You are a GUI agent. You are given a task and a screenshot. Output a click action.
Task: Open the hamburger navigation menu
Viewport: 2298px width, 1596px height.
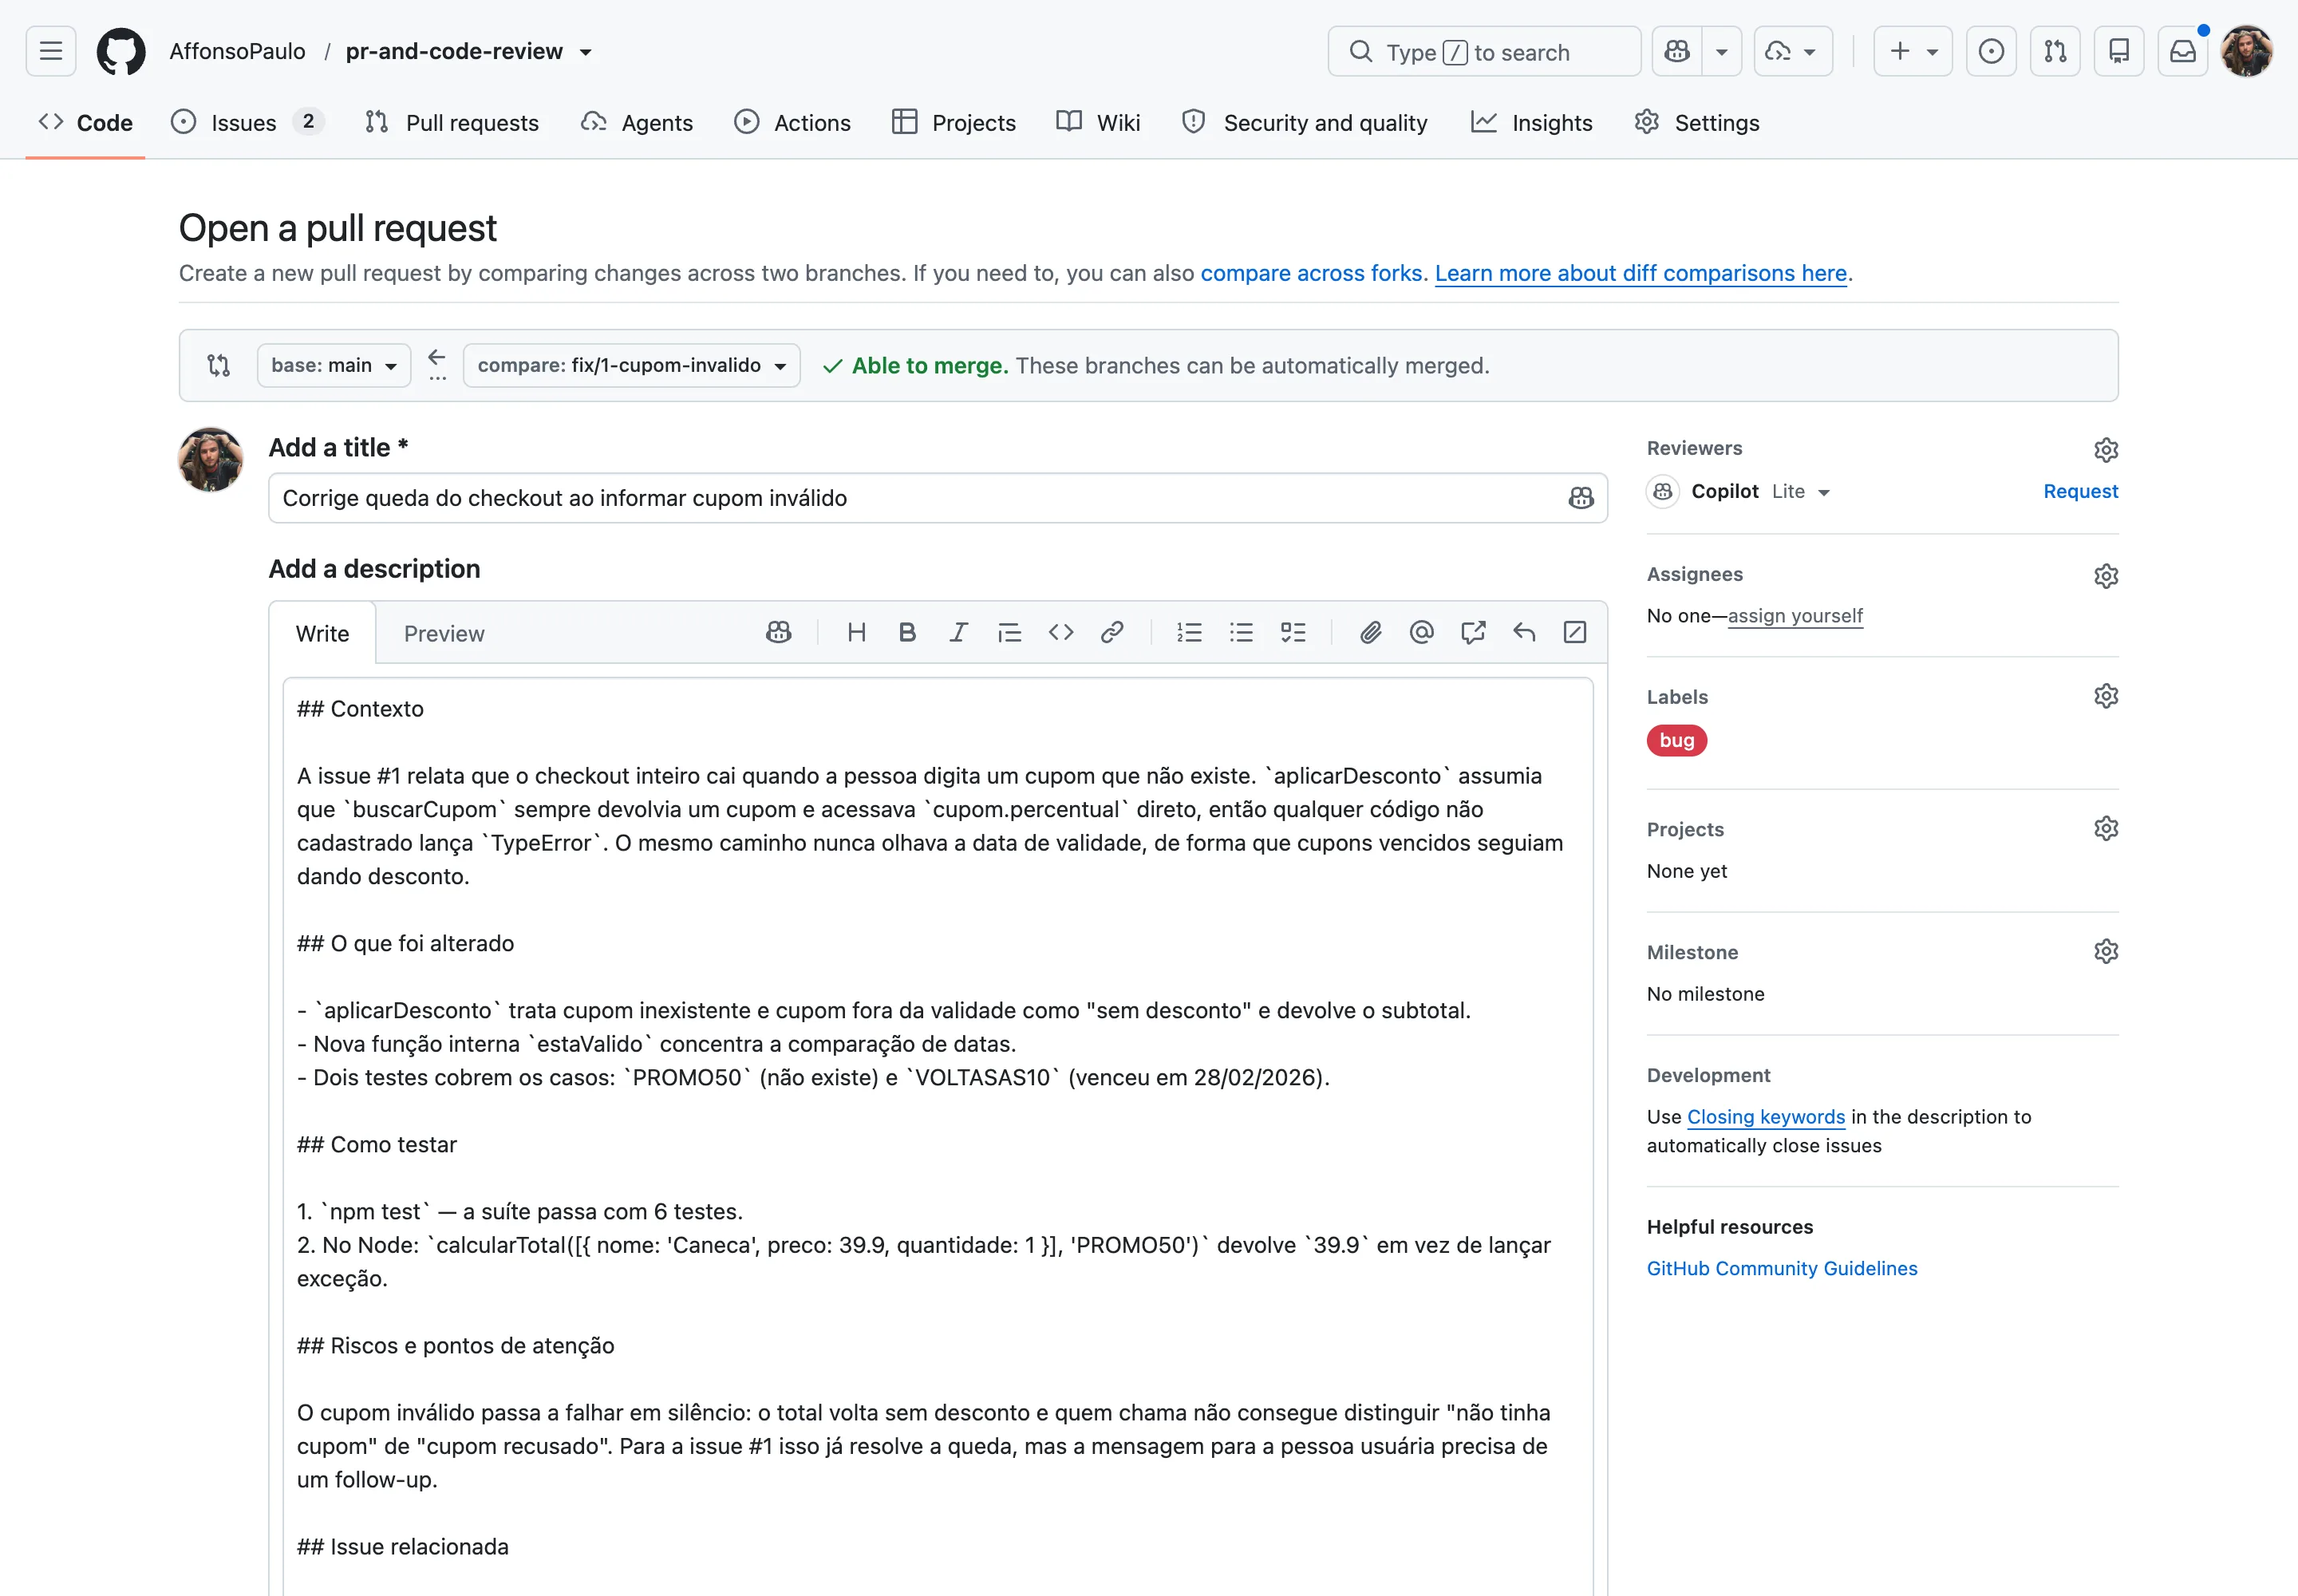[51, 51]
